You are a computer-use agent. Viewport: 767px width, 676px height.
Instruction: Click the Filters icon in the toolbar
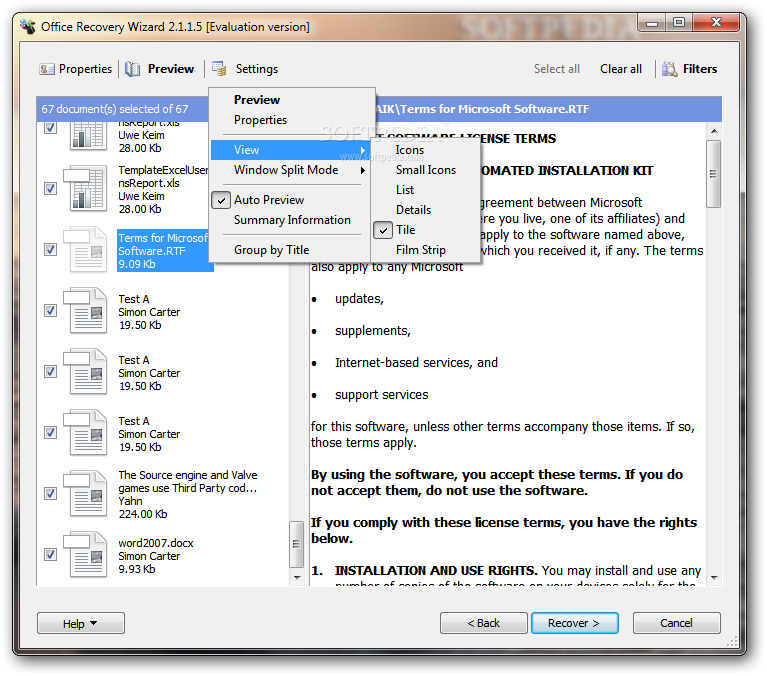coord(670,68)
